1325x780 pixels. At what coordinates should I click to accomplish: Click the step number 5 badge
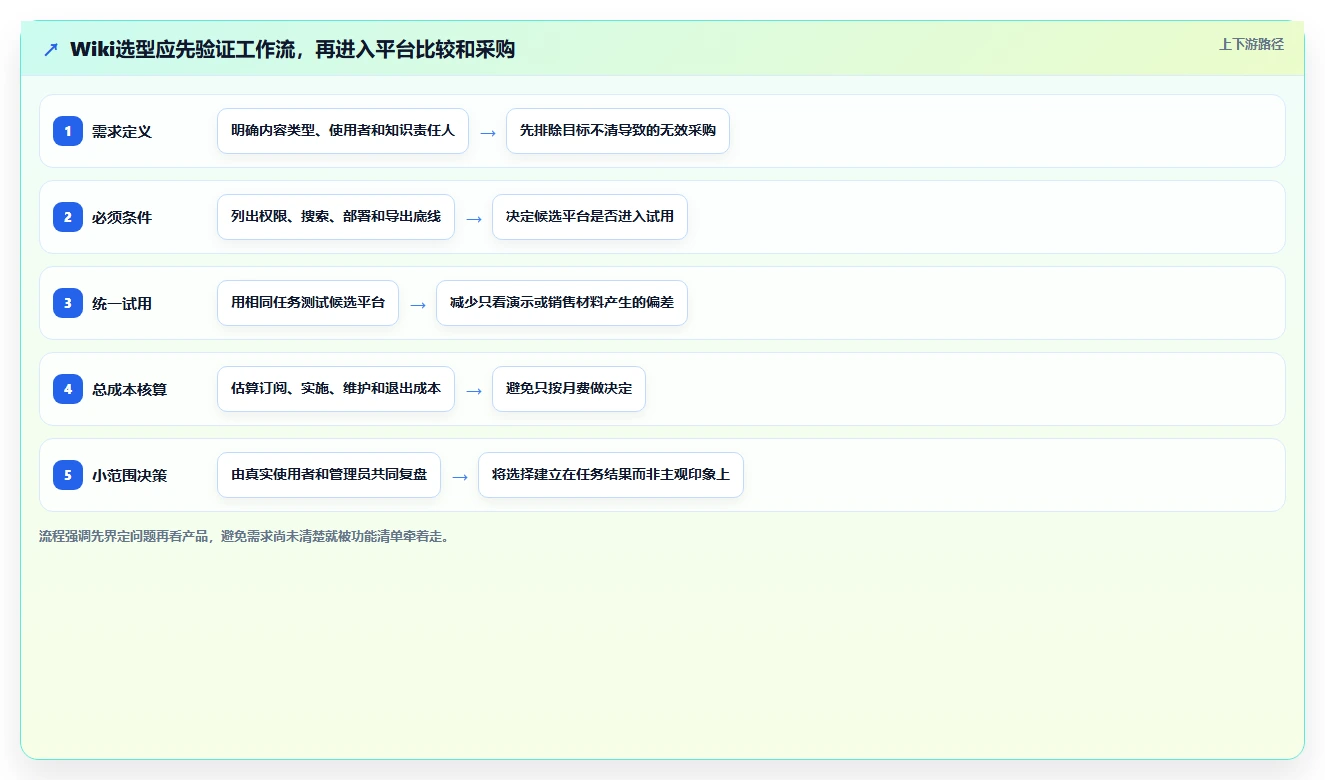[x=68, y=475]
